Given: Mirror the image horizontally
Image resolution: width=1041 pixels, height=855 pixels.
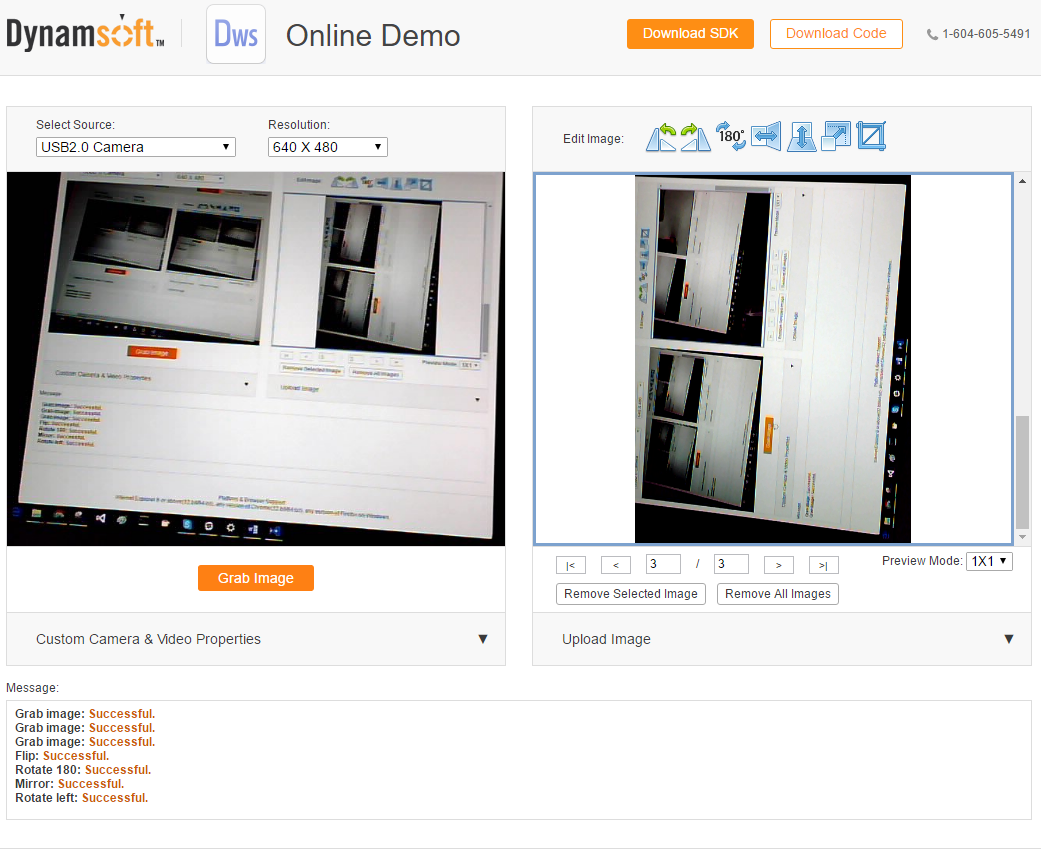Looking at the screenshot, I should coord(766,136).
